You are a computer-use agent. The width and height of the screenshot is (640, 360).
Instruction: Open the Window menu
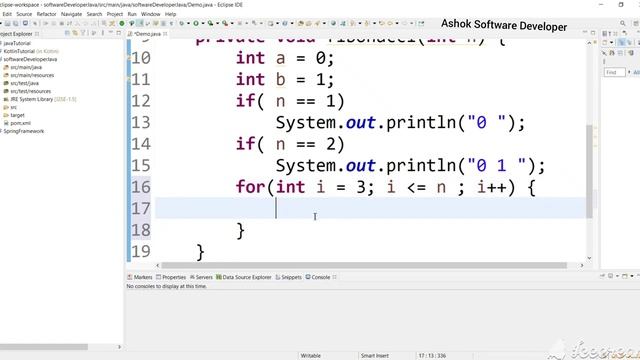(150, 14)
